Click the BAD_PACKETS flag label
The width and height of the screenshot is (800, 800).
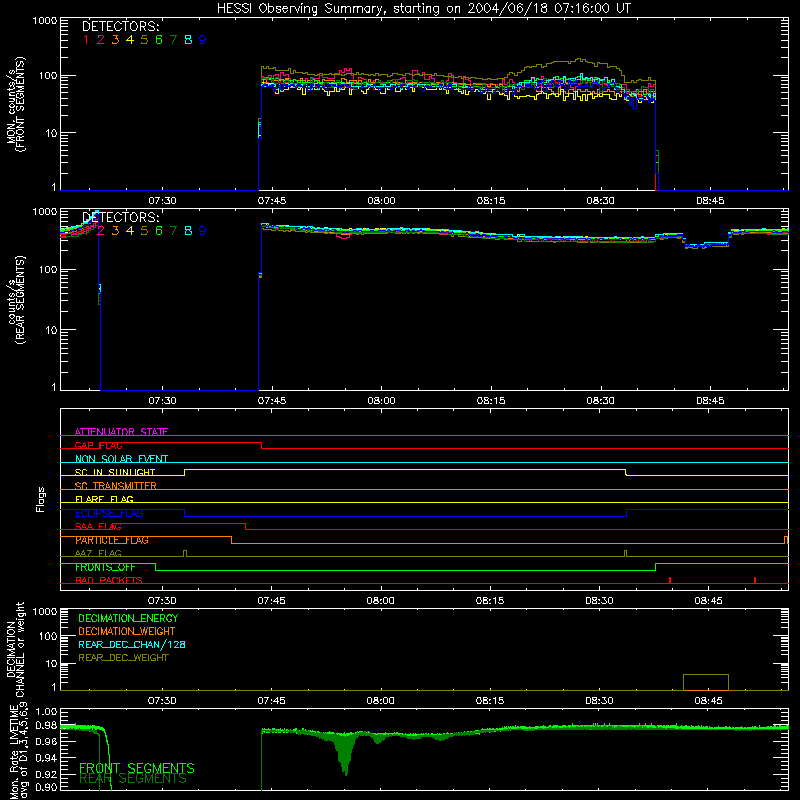click(x=109, y=580)
